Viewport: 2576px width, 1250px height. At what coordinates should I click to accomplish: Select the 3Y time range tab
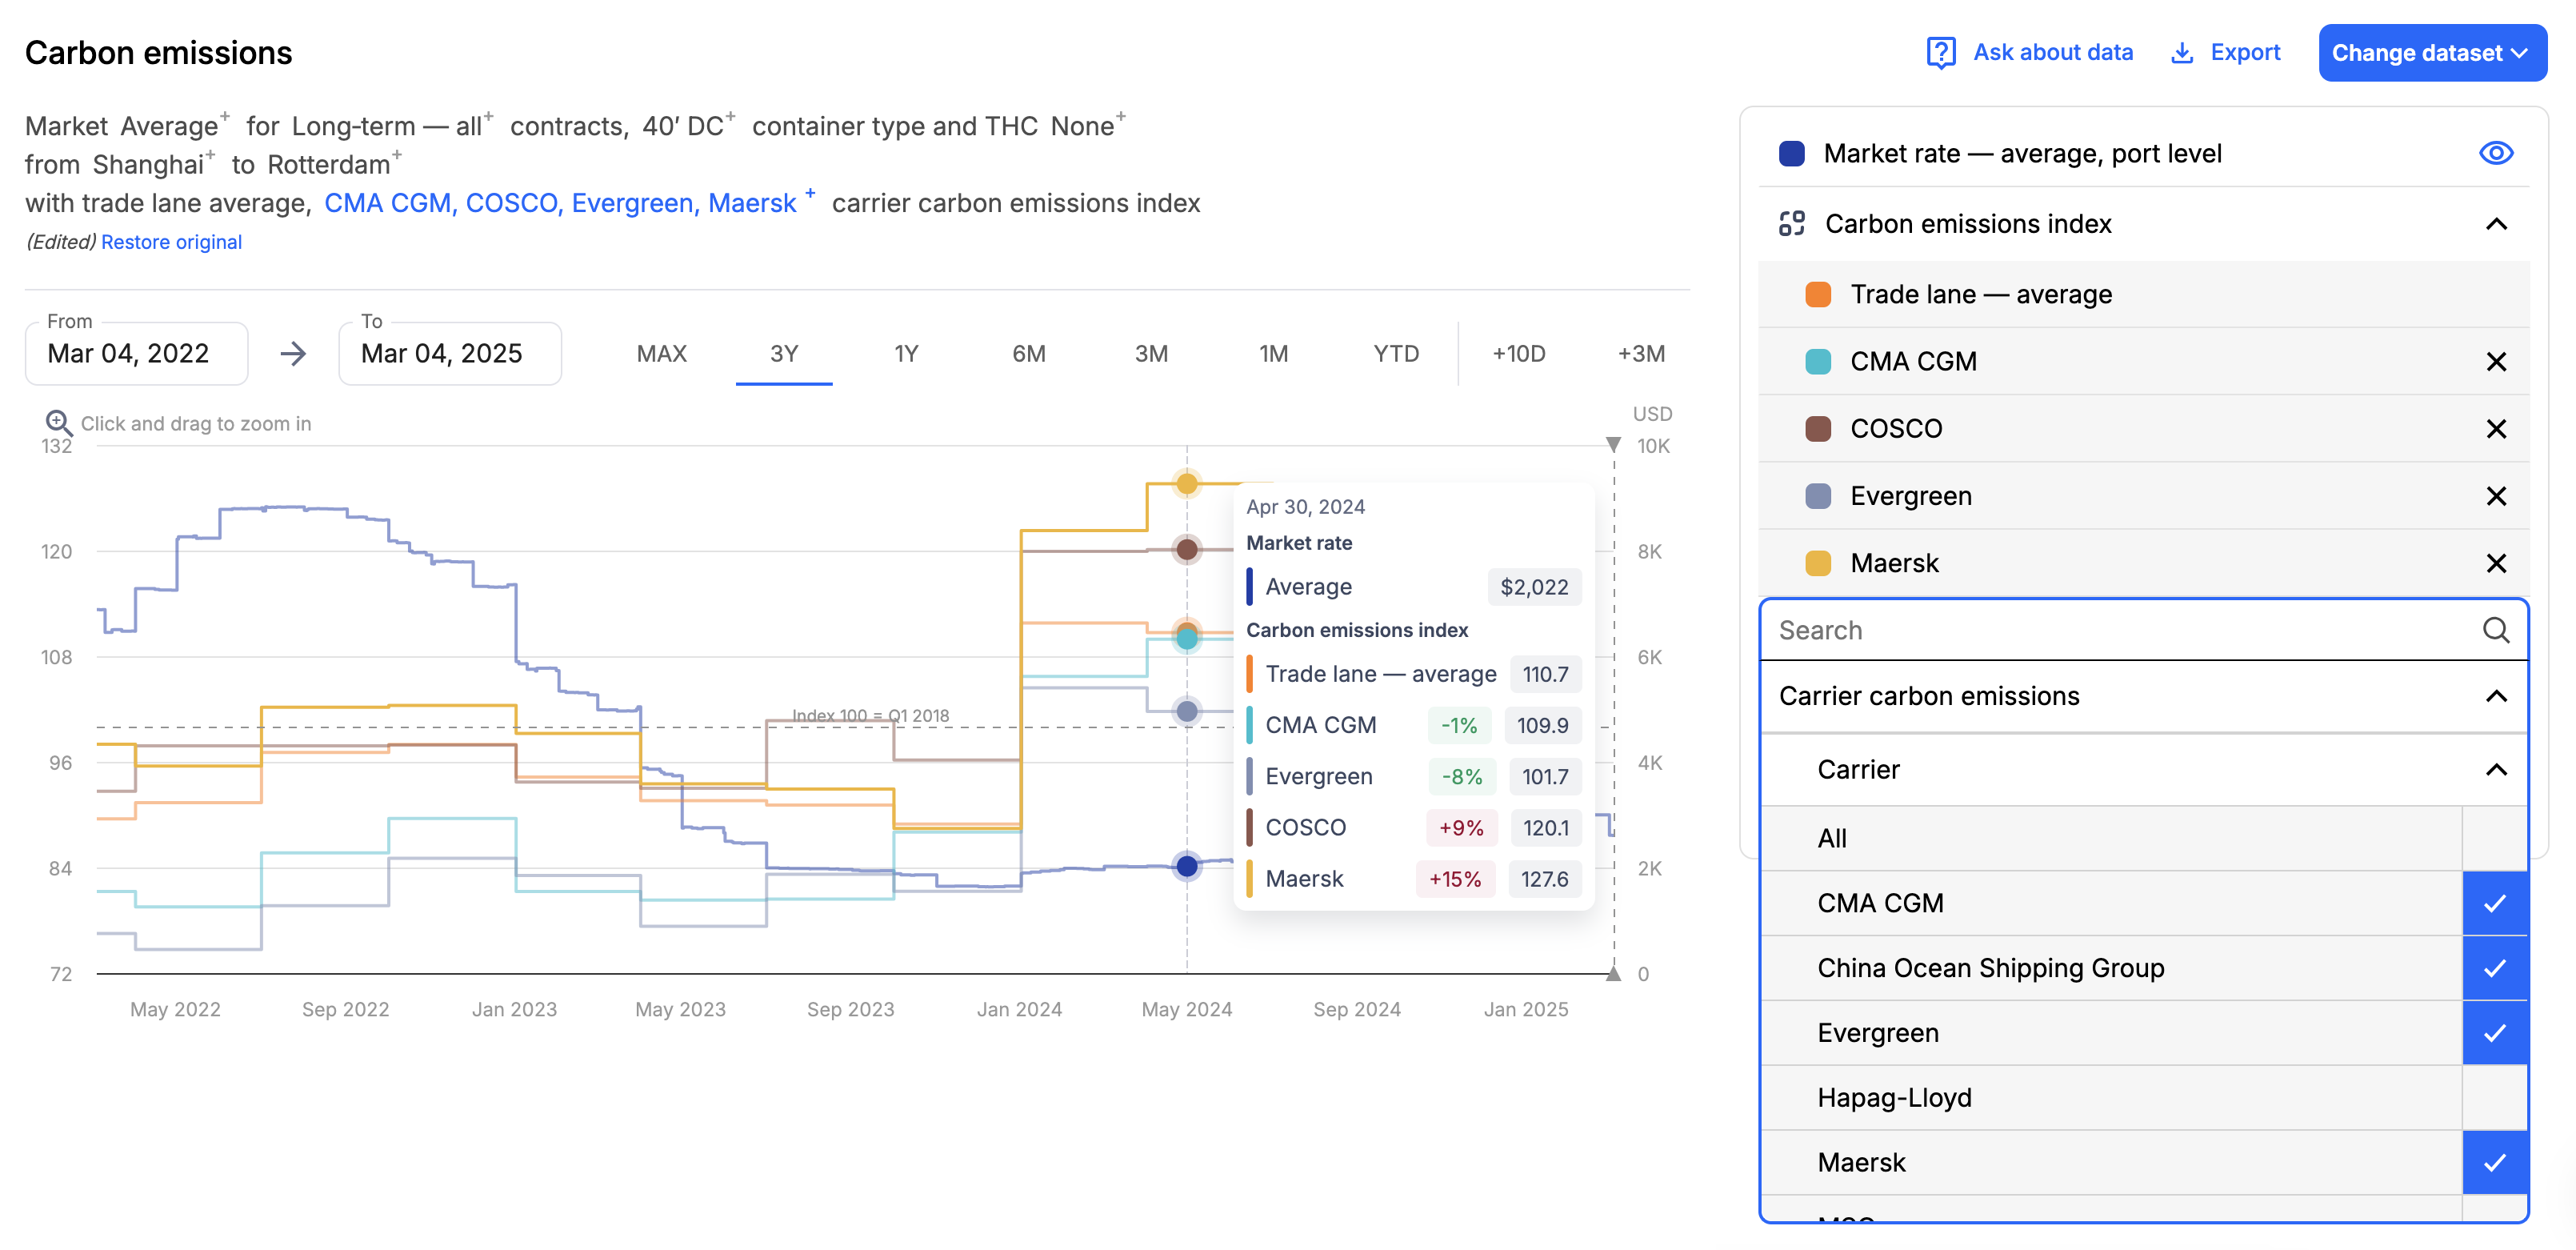[784, 354]
